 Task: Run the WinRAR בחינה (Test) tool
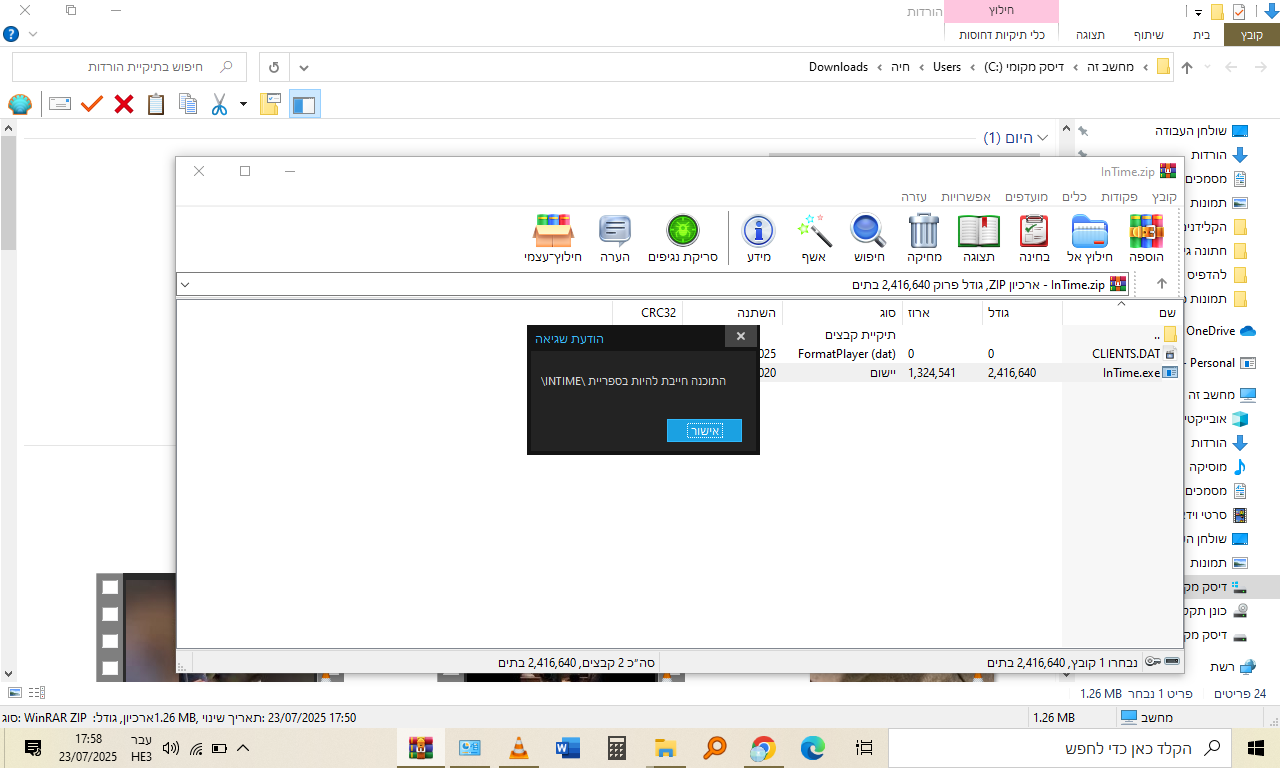1034,240
